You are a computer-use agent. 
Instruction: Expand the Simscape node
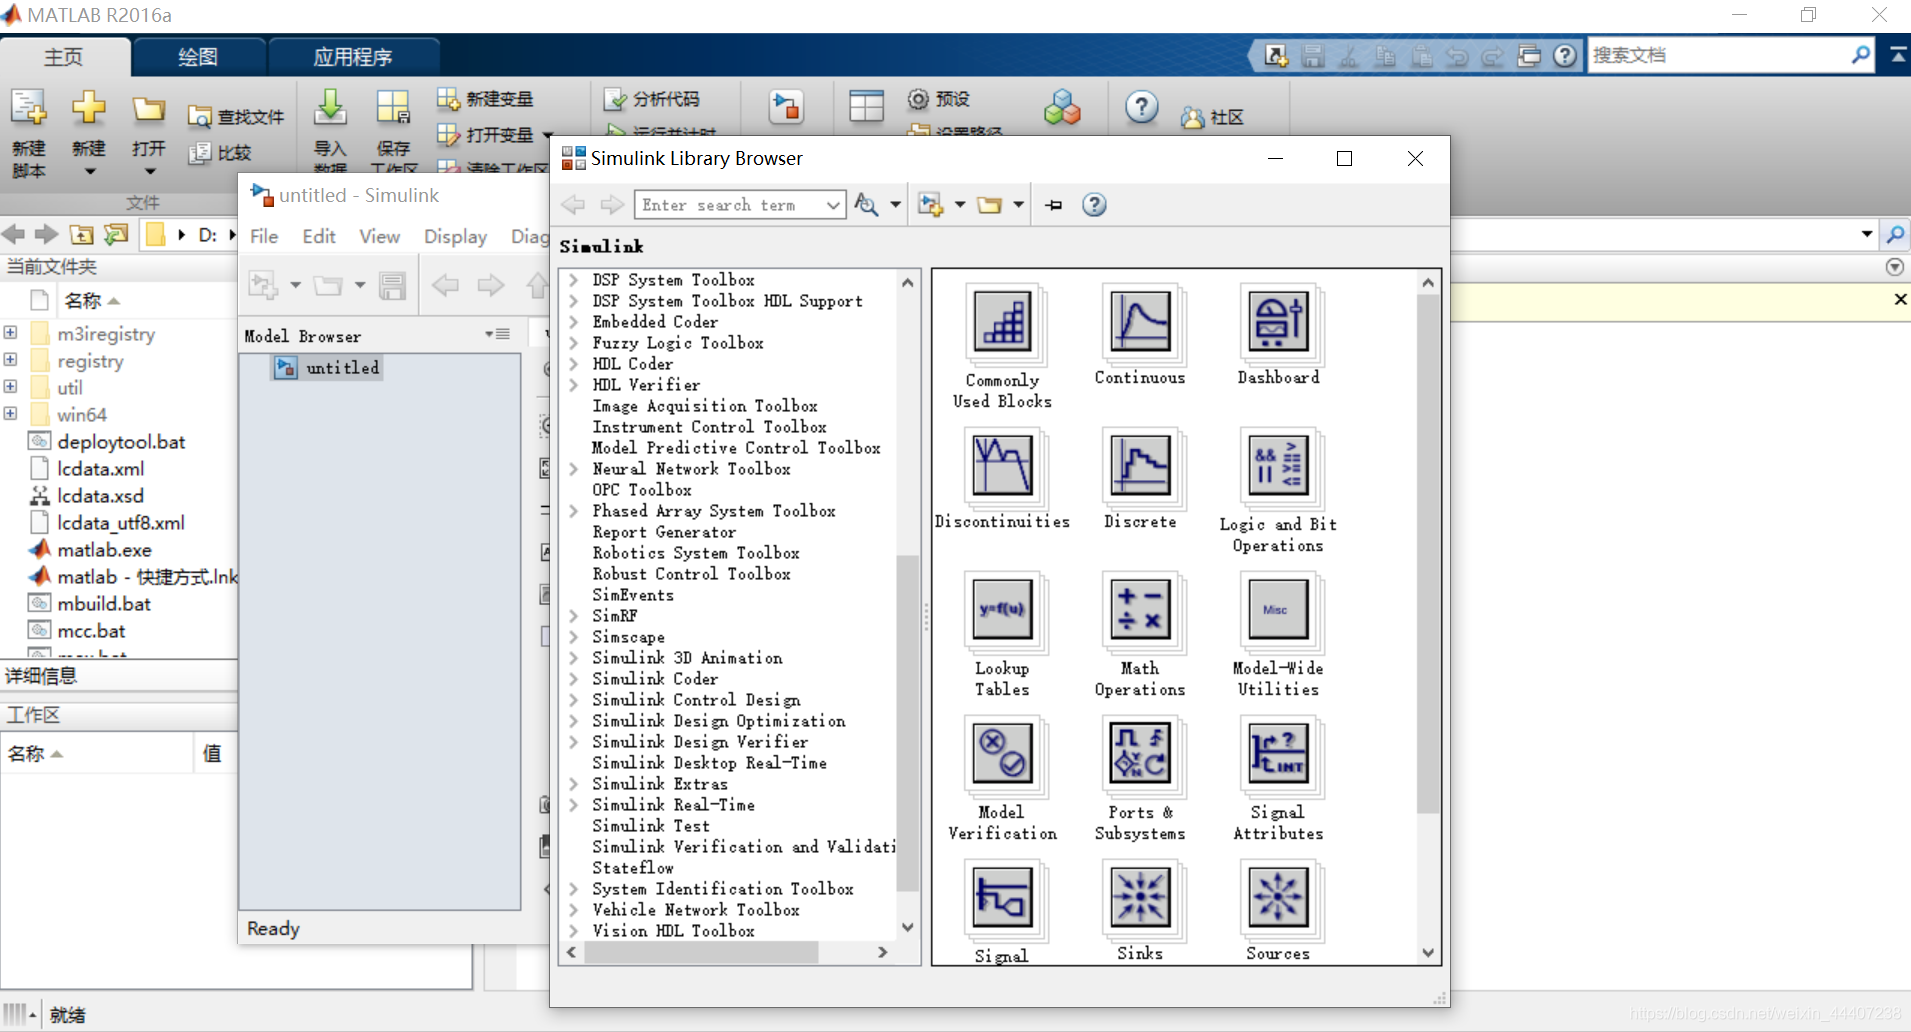pos(574,637)
